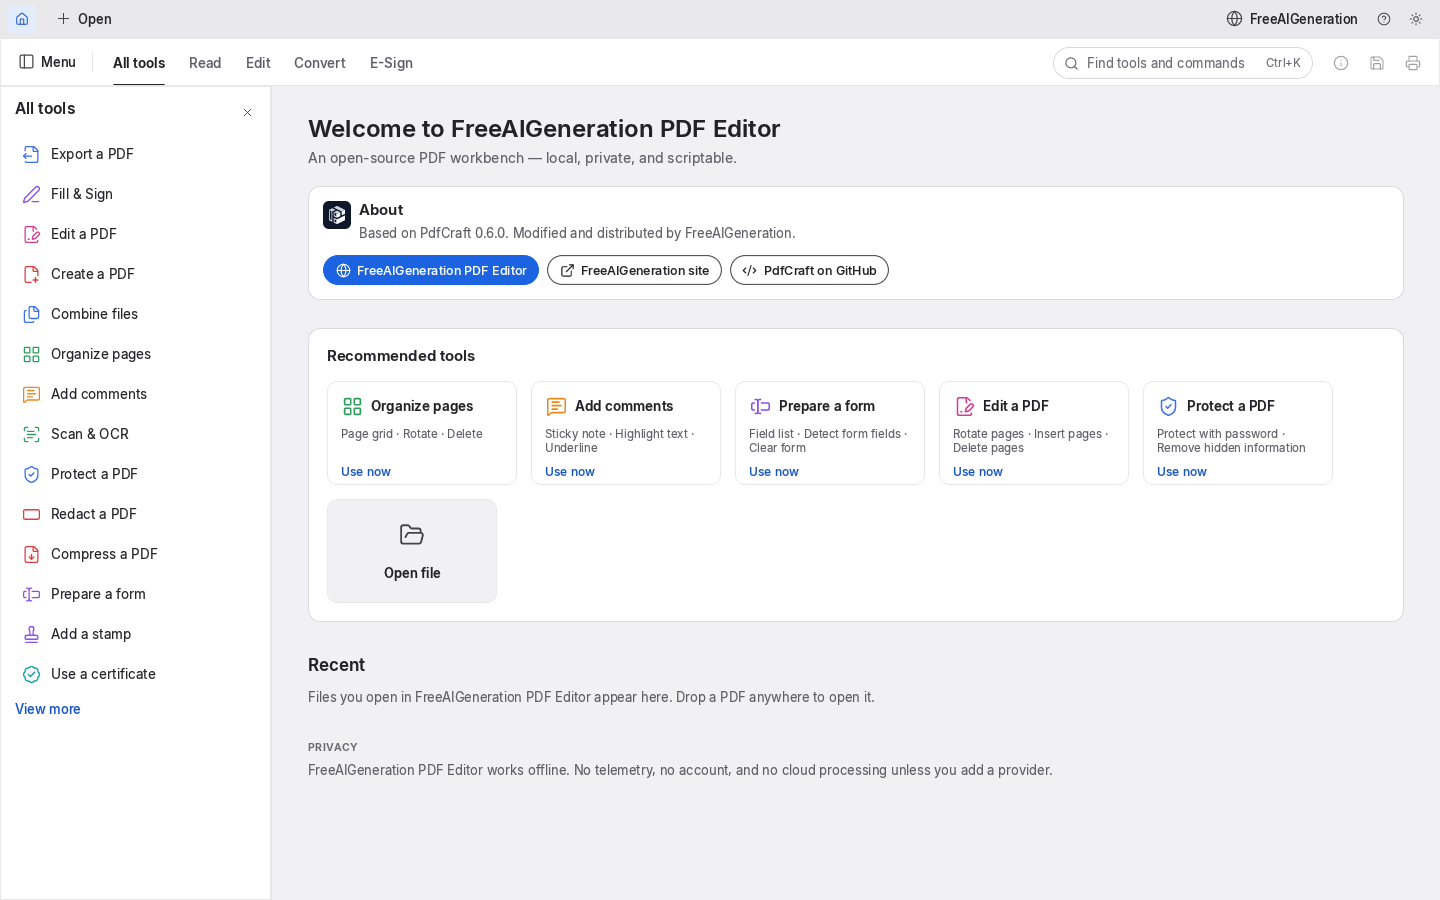
Task: Switch to the Edit tab
Action: 258,63
